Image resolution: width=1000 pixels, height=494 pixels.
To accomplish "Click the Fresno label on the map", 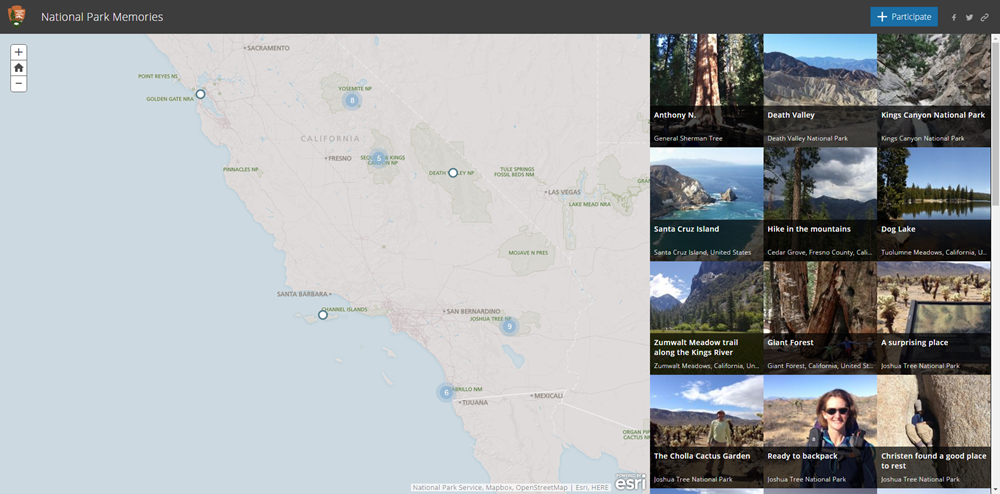I will tap(340, 158).
